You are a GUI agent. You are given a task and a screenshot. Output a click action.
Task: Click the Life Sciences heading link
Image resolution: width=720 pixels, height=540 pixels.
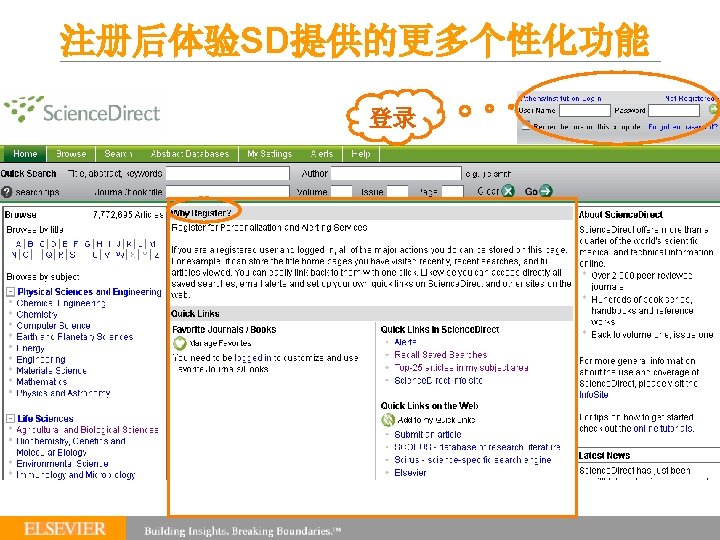(x=45, y=418)
